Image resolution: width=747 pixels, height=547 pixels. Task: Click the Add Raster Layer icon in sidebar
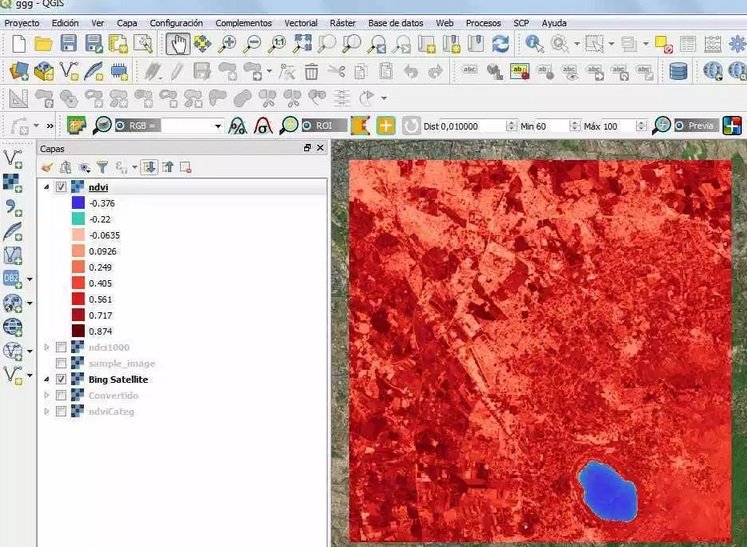(13, 183)
